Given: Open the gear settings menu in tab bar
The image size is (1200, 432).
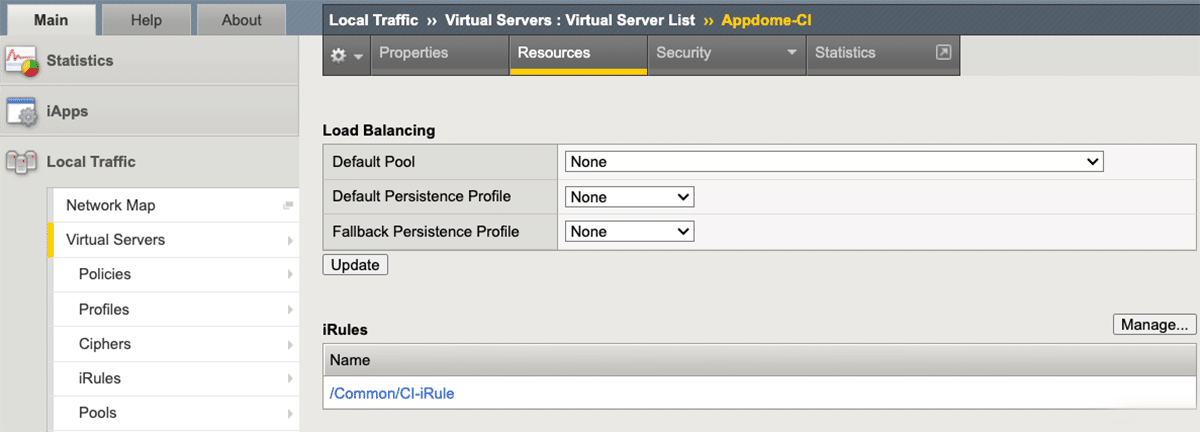Looking at the screenshot, I should (x=346, y=54).
